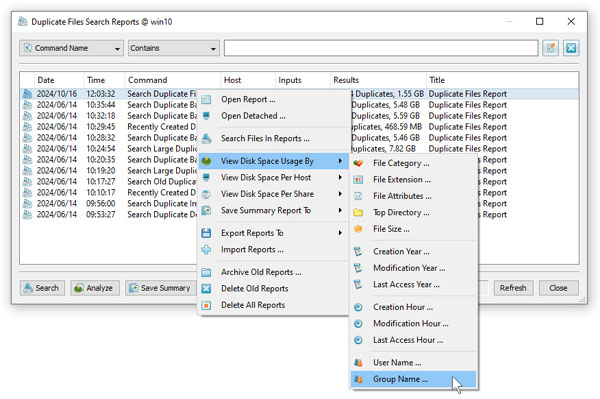Click the Search Files In Reports icon

pyautogui.click(x=206, y=138)
